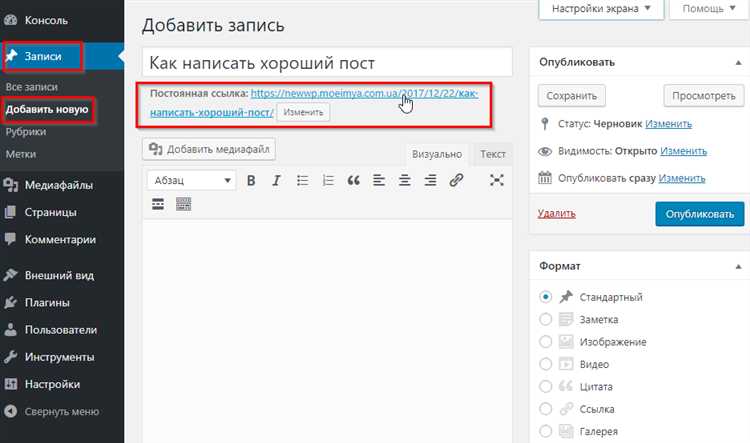Click Сохранить draft button
The height and width of the screenshot is (443, 750).
(x=572, y=96)
